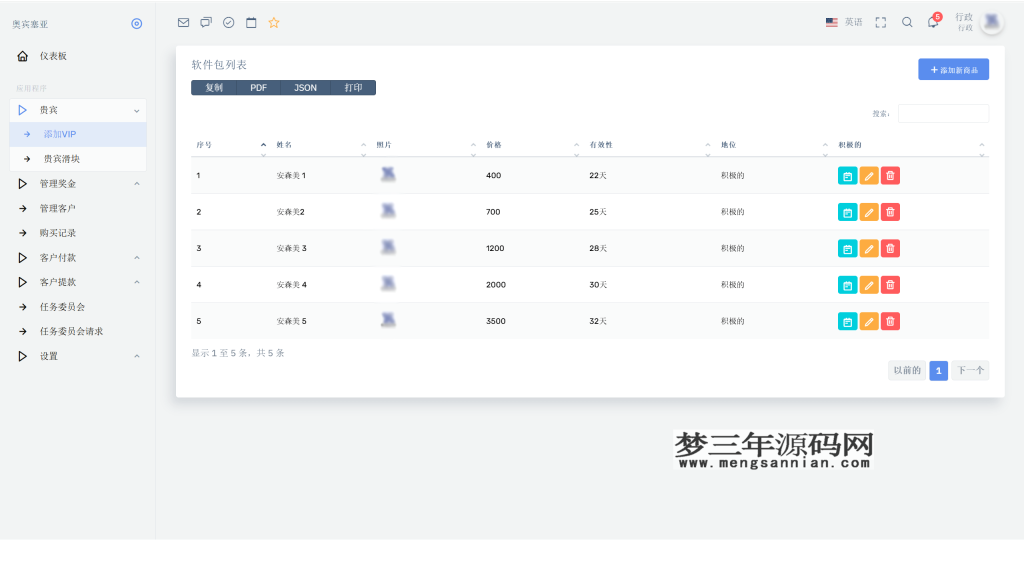This screenshot has height=566, width=1024.
Task: Click the 打印 print button
Action: tap(353, 87)
